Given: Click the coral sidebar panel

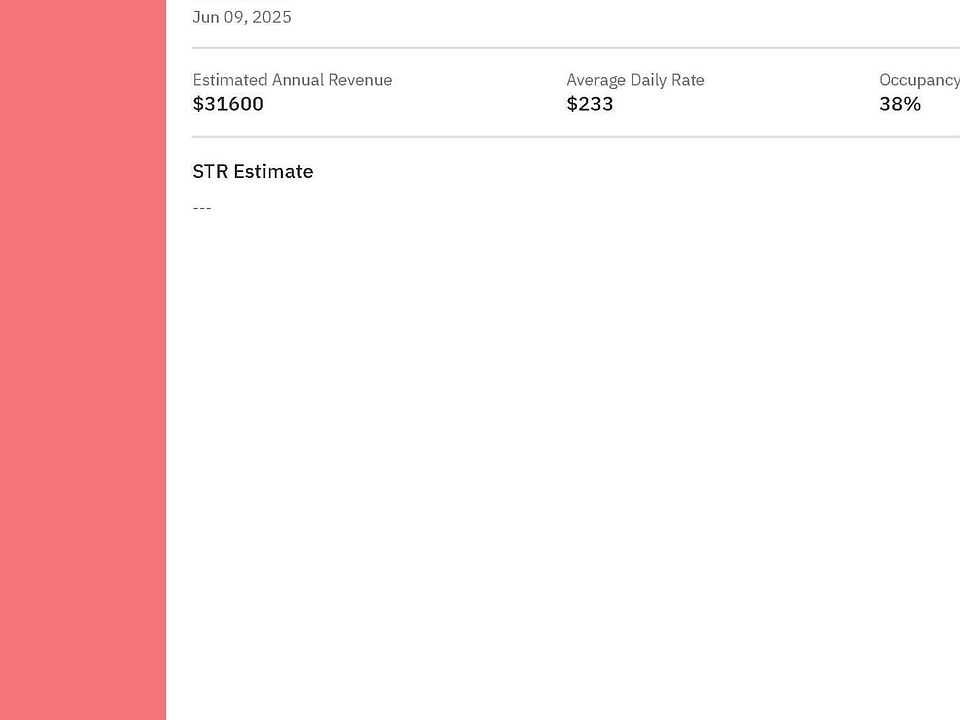Looking at the screenshot, I should click(x=82, y=360).
